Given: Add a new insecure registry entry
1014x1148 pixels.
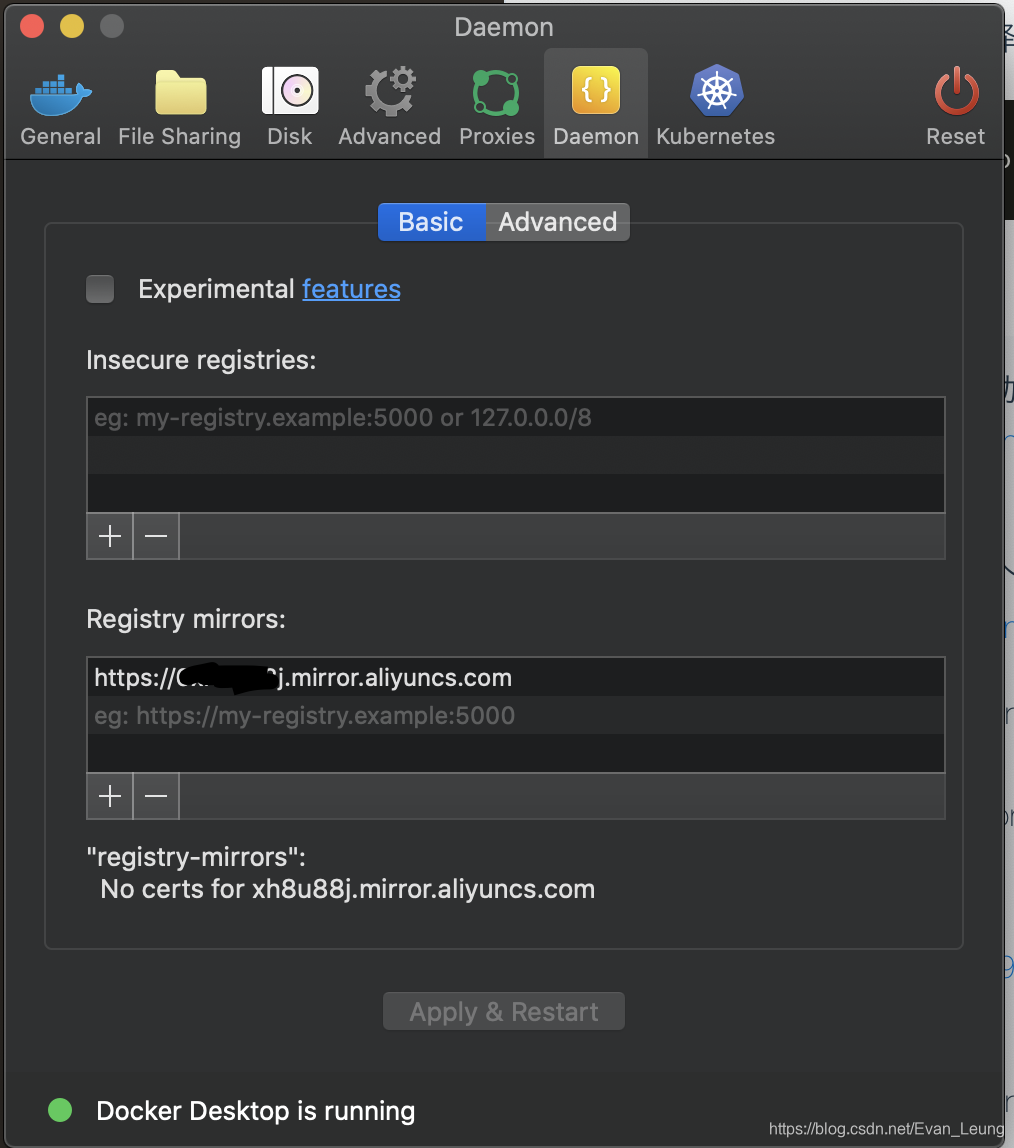Looking at the screenshot, I should 109,536.
